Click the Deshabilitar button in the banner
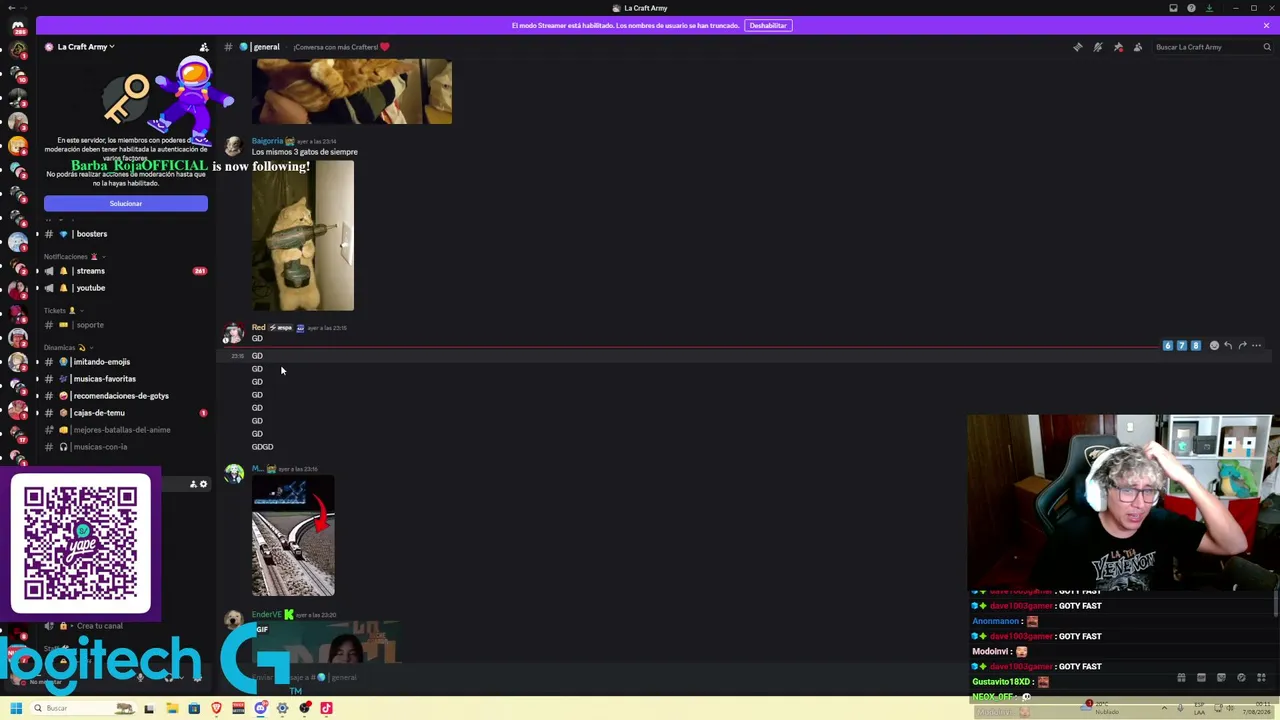Viewport: 1280px width, 720px height. pyautogui.click(x=768, y=25)
